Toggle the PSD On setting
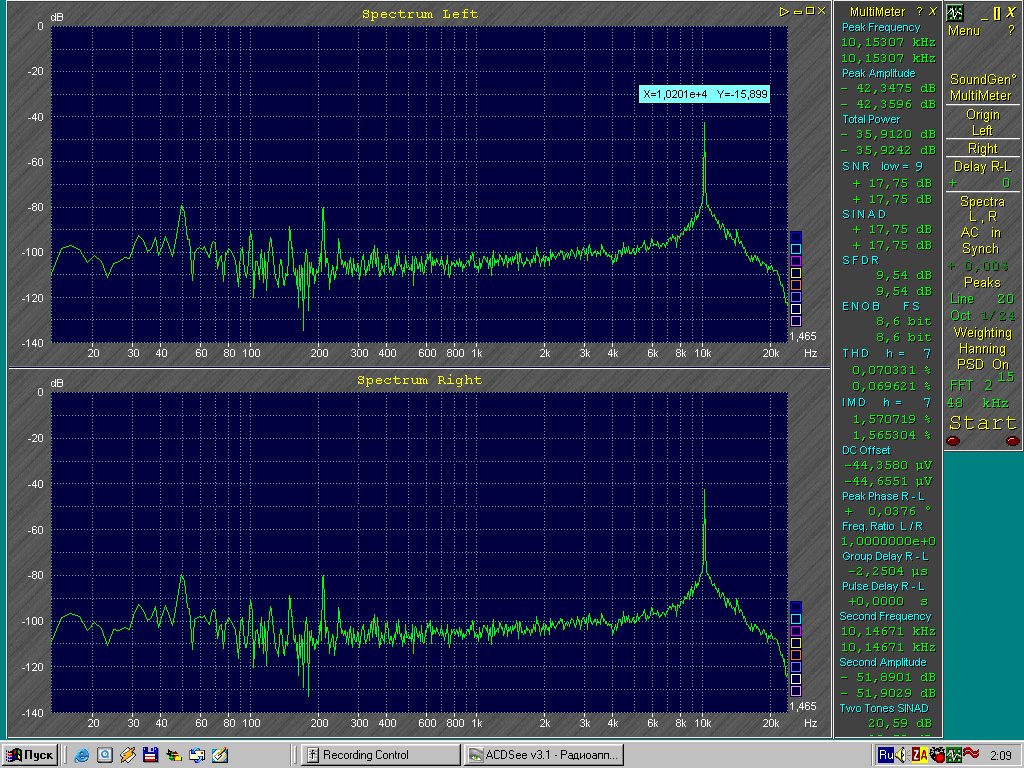1024x768 pixels. click(982, 365)
